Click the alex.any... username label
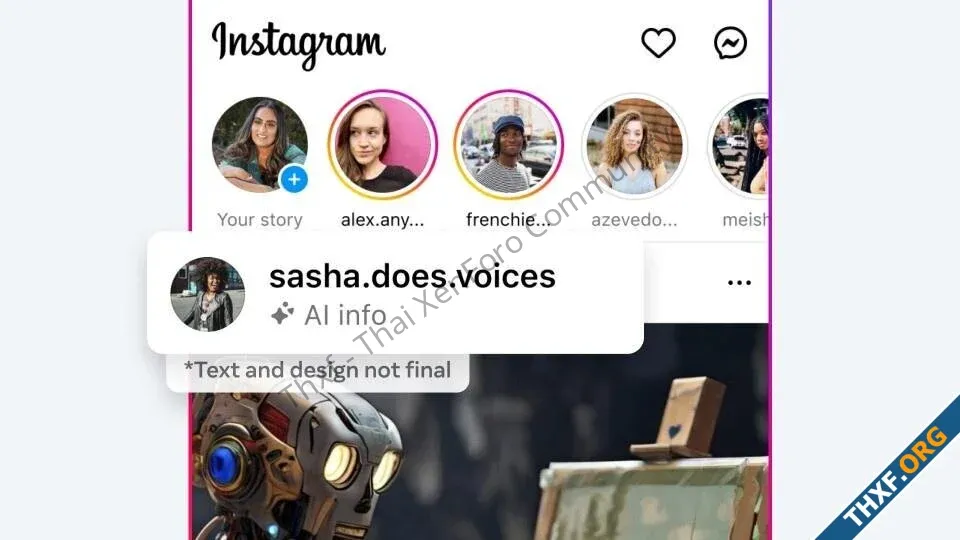The image size is (960, 540). pyautogui.click(x=383, y=220)
